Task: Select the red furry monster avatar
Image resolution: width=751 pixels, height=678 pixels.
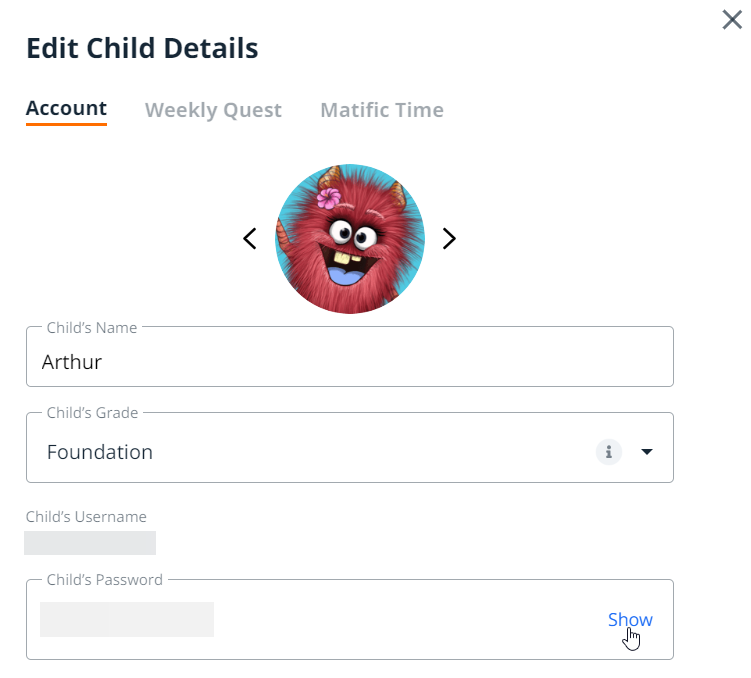Action: point(350,239)
